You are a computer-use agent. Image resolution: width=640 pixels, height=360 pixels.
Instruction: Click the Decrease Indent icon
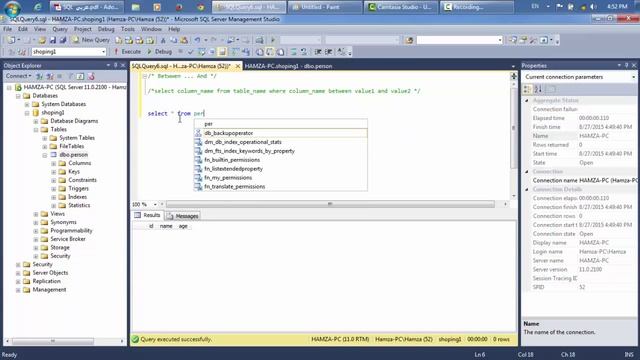pyautogui.click(x=318, y=52)
